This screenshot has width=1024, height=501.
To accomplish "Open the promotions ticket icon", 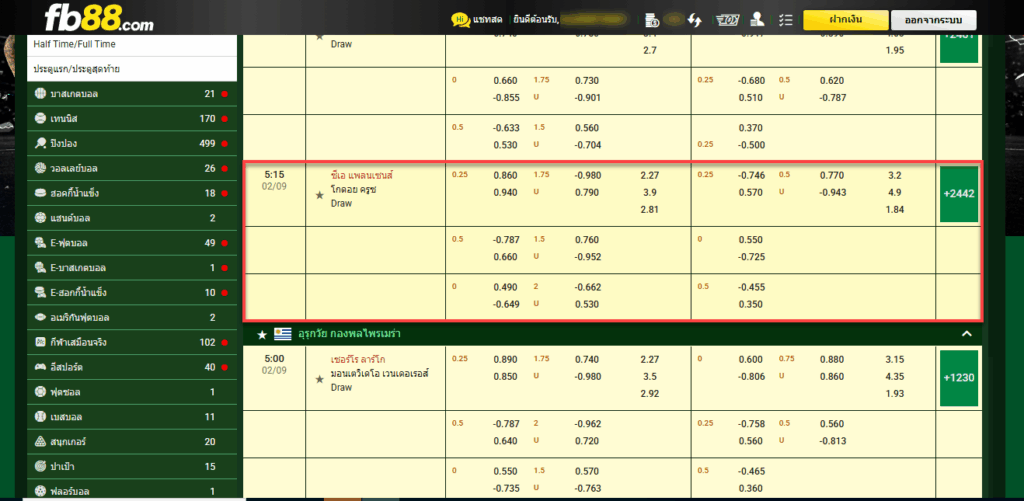I will pyautogui.click(x=728, y=20).
